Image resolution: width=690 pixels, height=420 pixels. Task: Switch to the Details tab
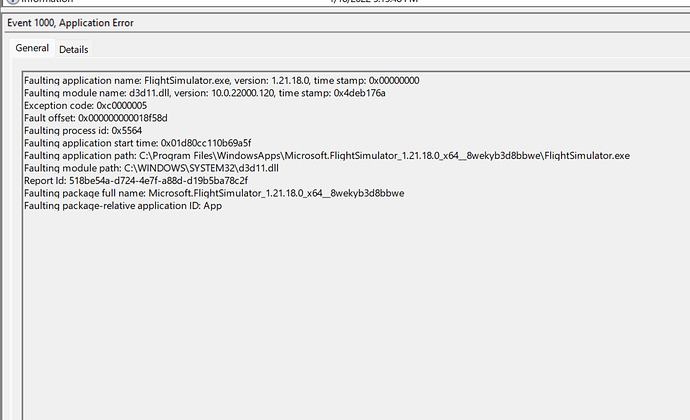(73, 49)
